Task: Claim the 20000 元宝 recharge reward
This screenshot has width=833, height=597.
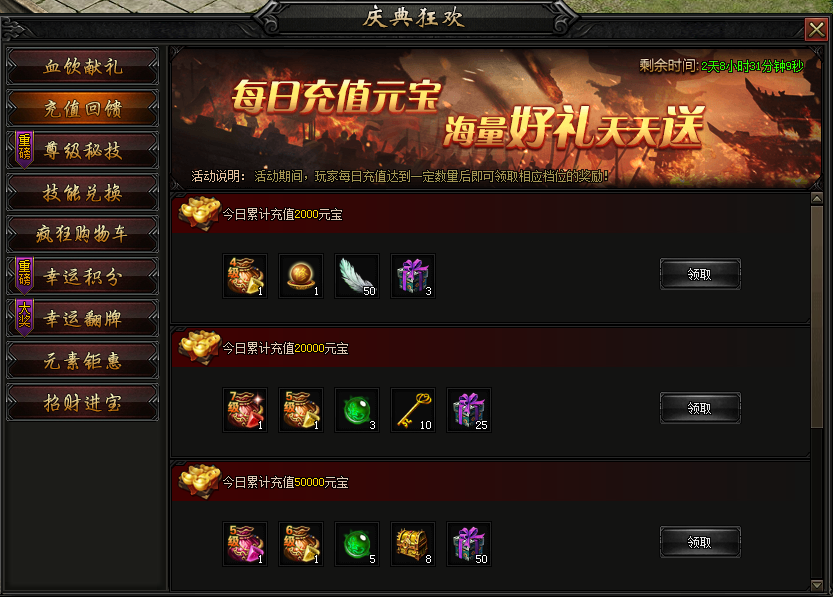Action: (x=700, y=408)
